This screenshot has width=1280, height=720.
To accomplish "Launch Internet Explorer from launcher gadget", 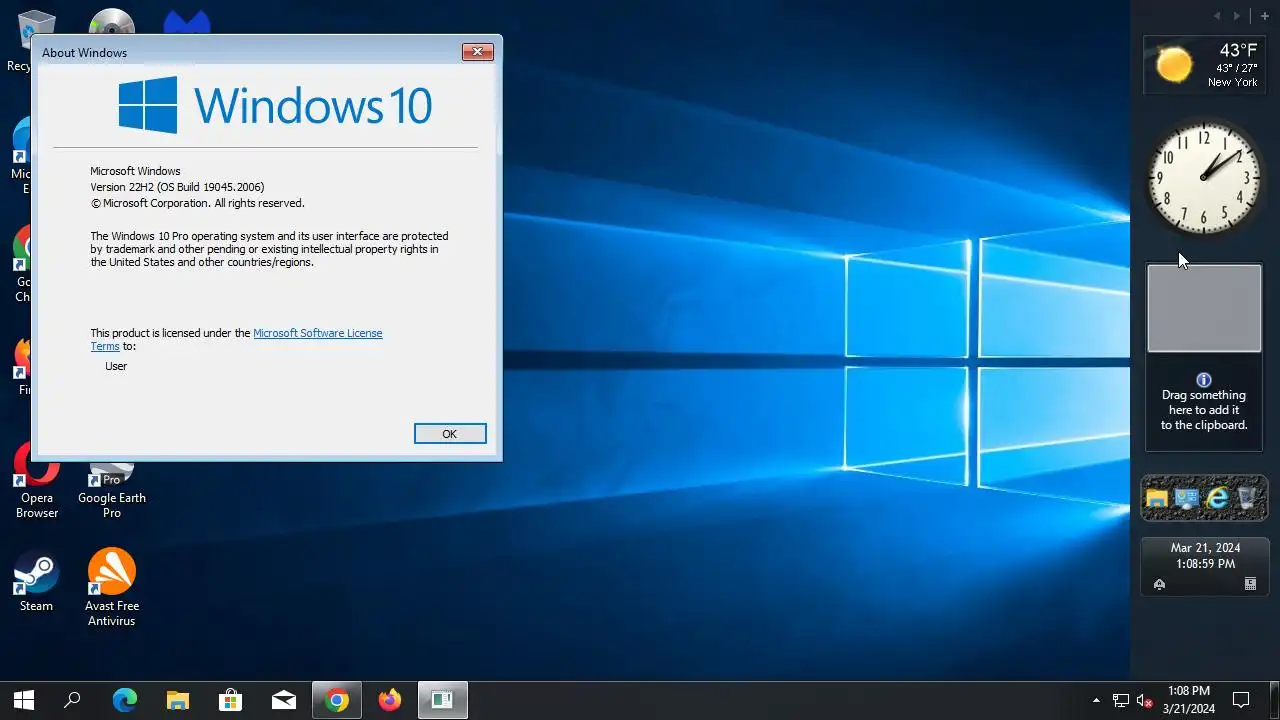I will (x=1217, y=498).
